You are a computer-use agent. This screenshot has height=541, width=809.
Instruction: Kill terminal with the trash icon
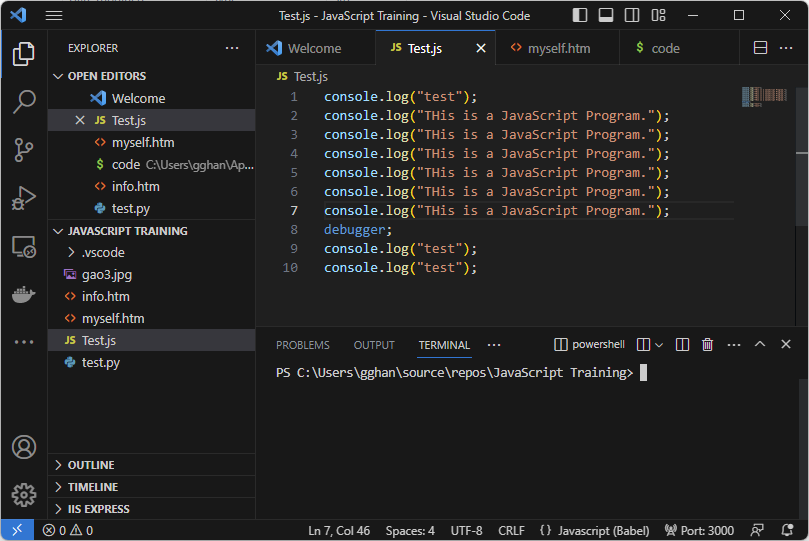click(707, 345)
